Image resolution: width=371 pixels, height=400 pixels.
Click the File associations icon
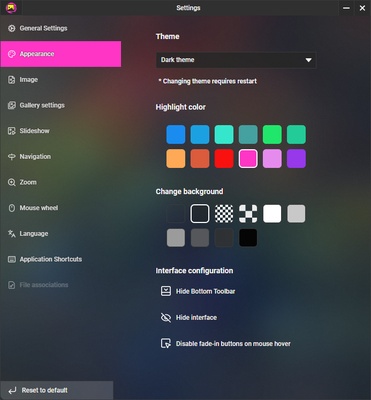click(12, 285)
